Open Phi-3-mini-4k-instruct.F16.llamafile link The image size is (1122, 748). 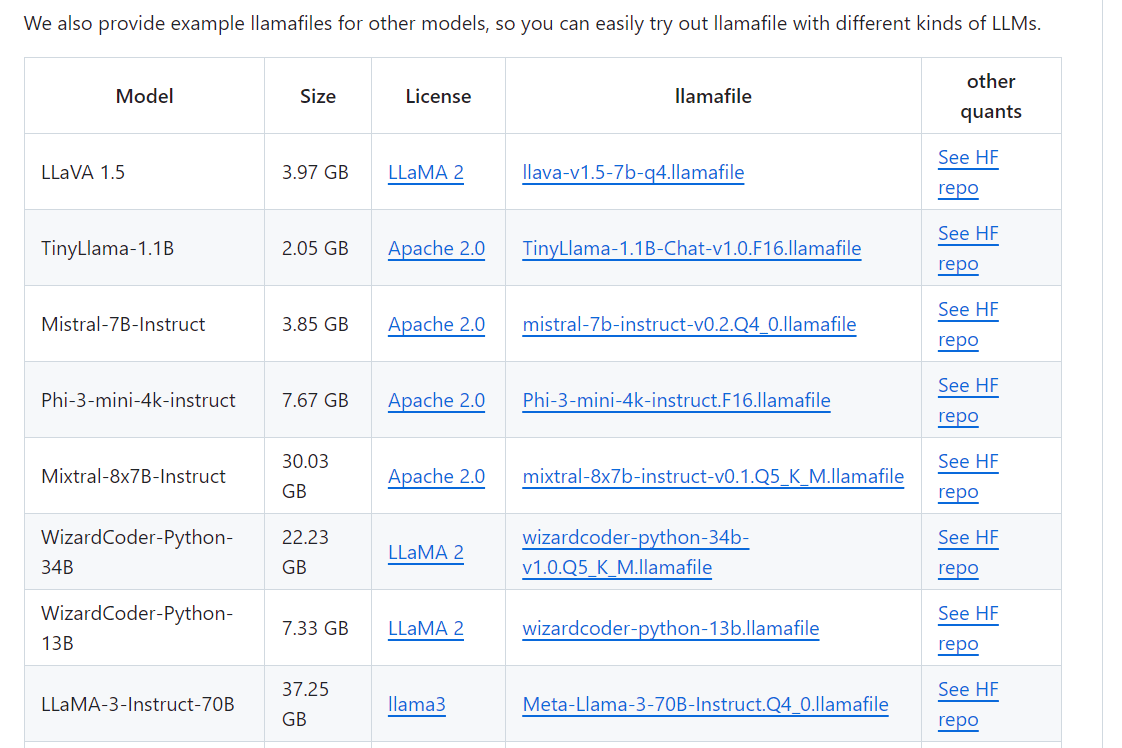coord(676,400)
